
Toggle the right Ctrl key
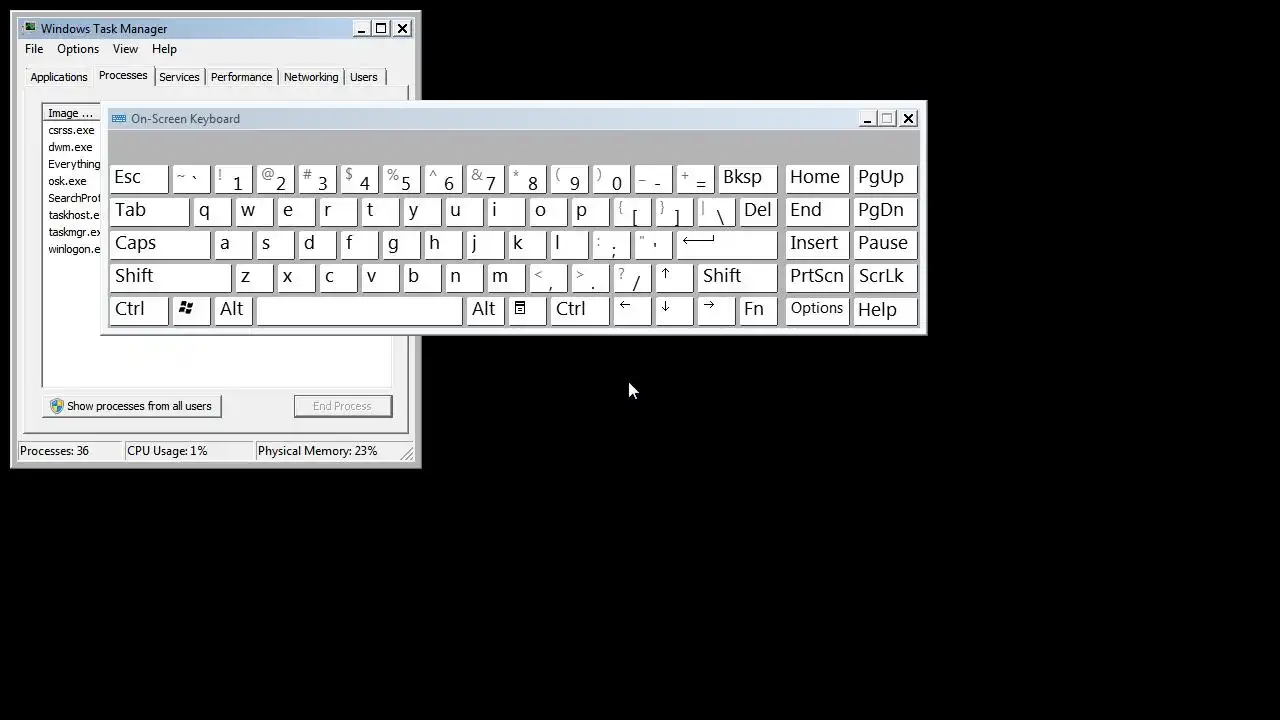coord(579,310)
